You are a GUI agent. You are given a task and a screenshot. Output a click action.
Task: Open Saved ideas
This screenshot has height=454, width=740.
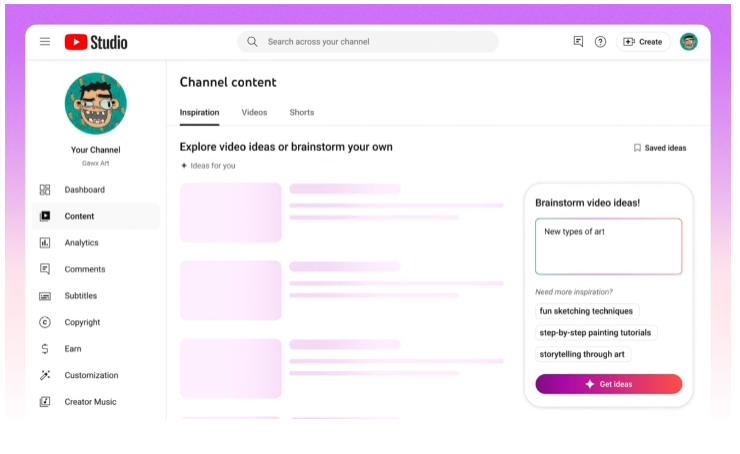coord(660,148)
